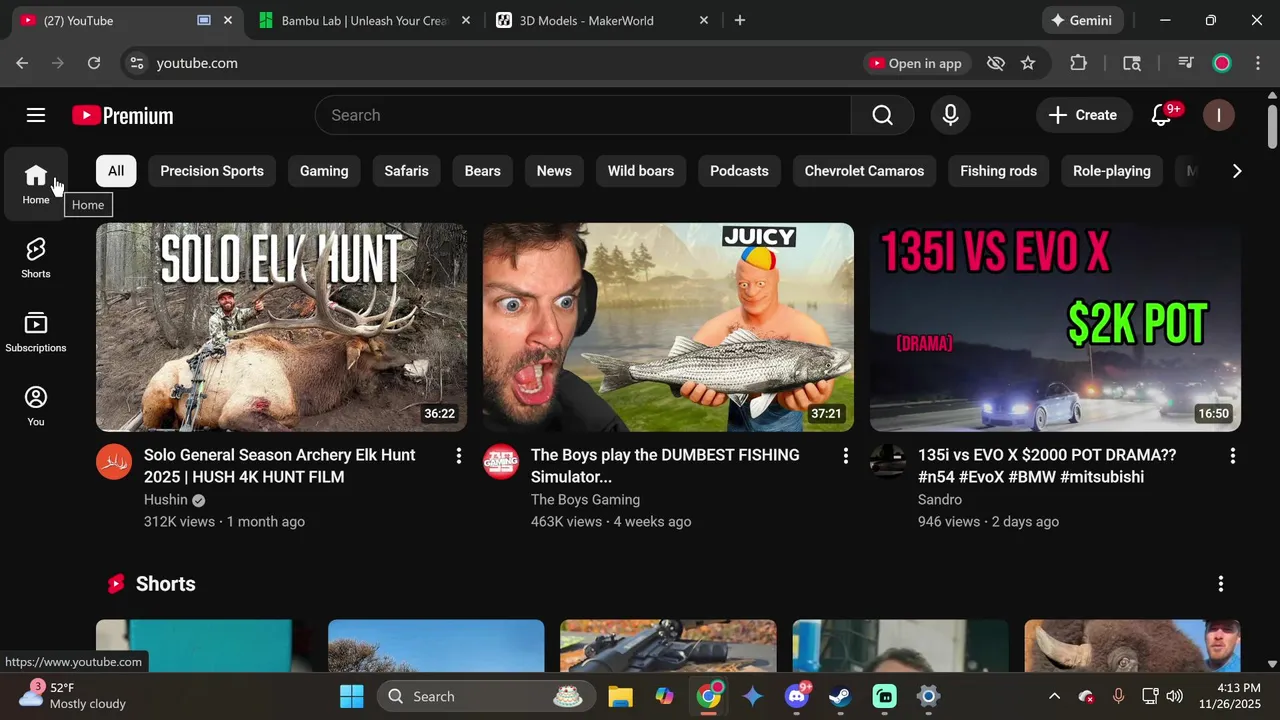Play the 135i vs EVO X thumbnail

1055,327
